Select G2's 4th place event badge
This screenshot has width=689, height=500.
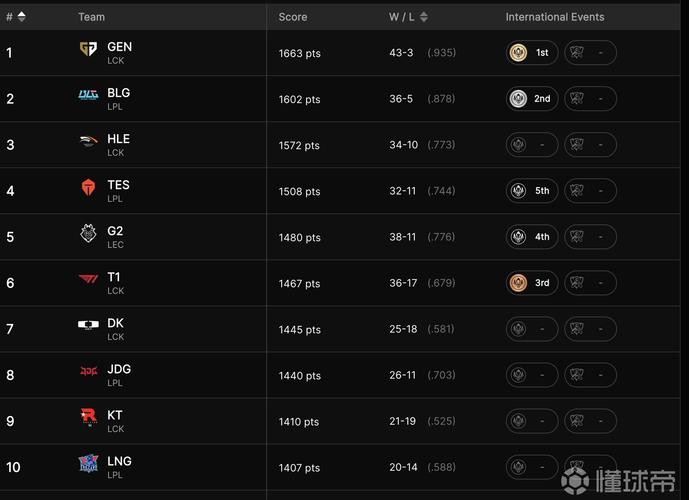pyautogui.click(x=532, y=237)
